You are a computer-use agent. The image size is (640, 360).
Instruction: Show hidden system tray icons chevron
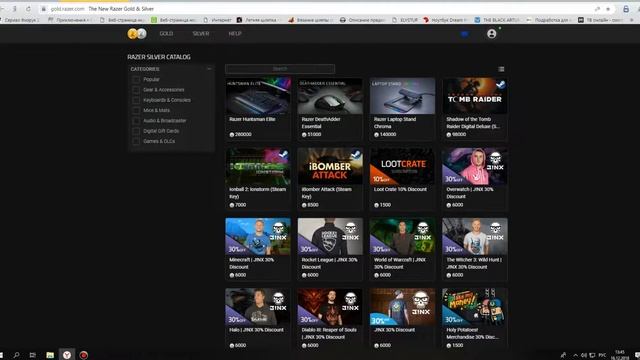coord(576,356)
